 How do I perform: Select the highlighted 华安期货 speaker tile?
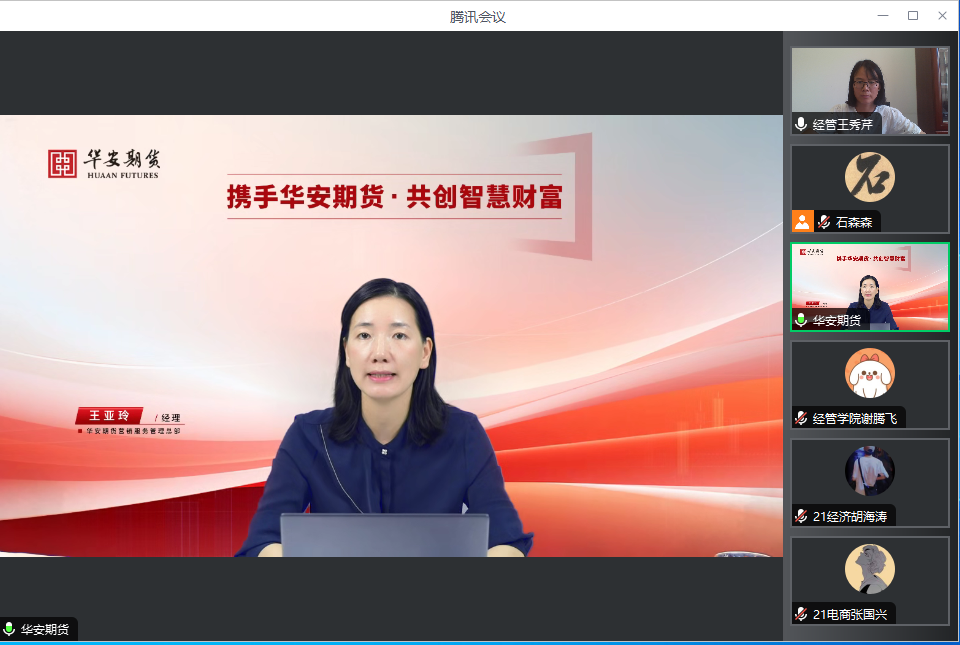coord(870,287)
